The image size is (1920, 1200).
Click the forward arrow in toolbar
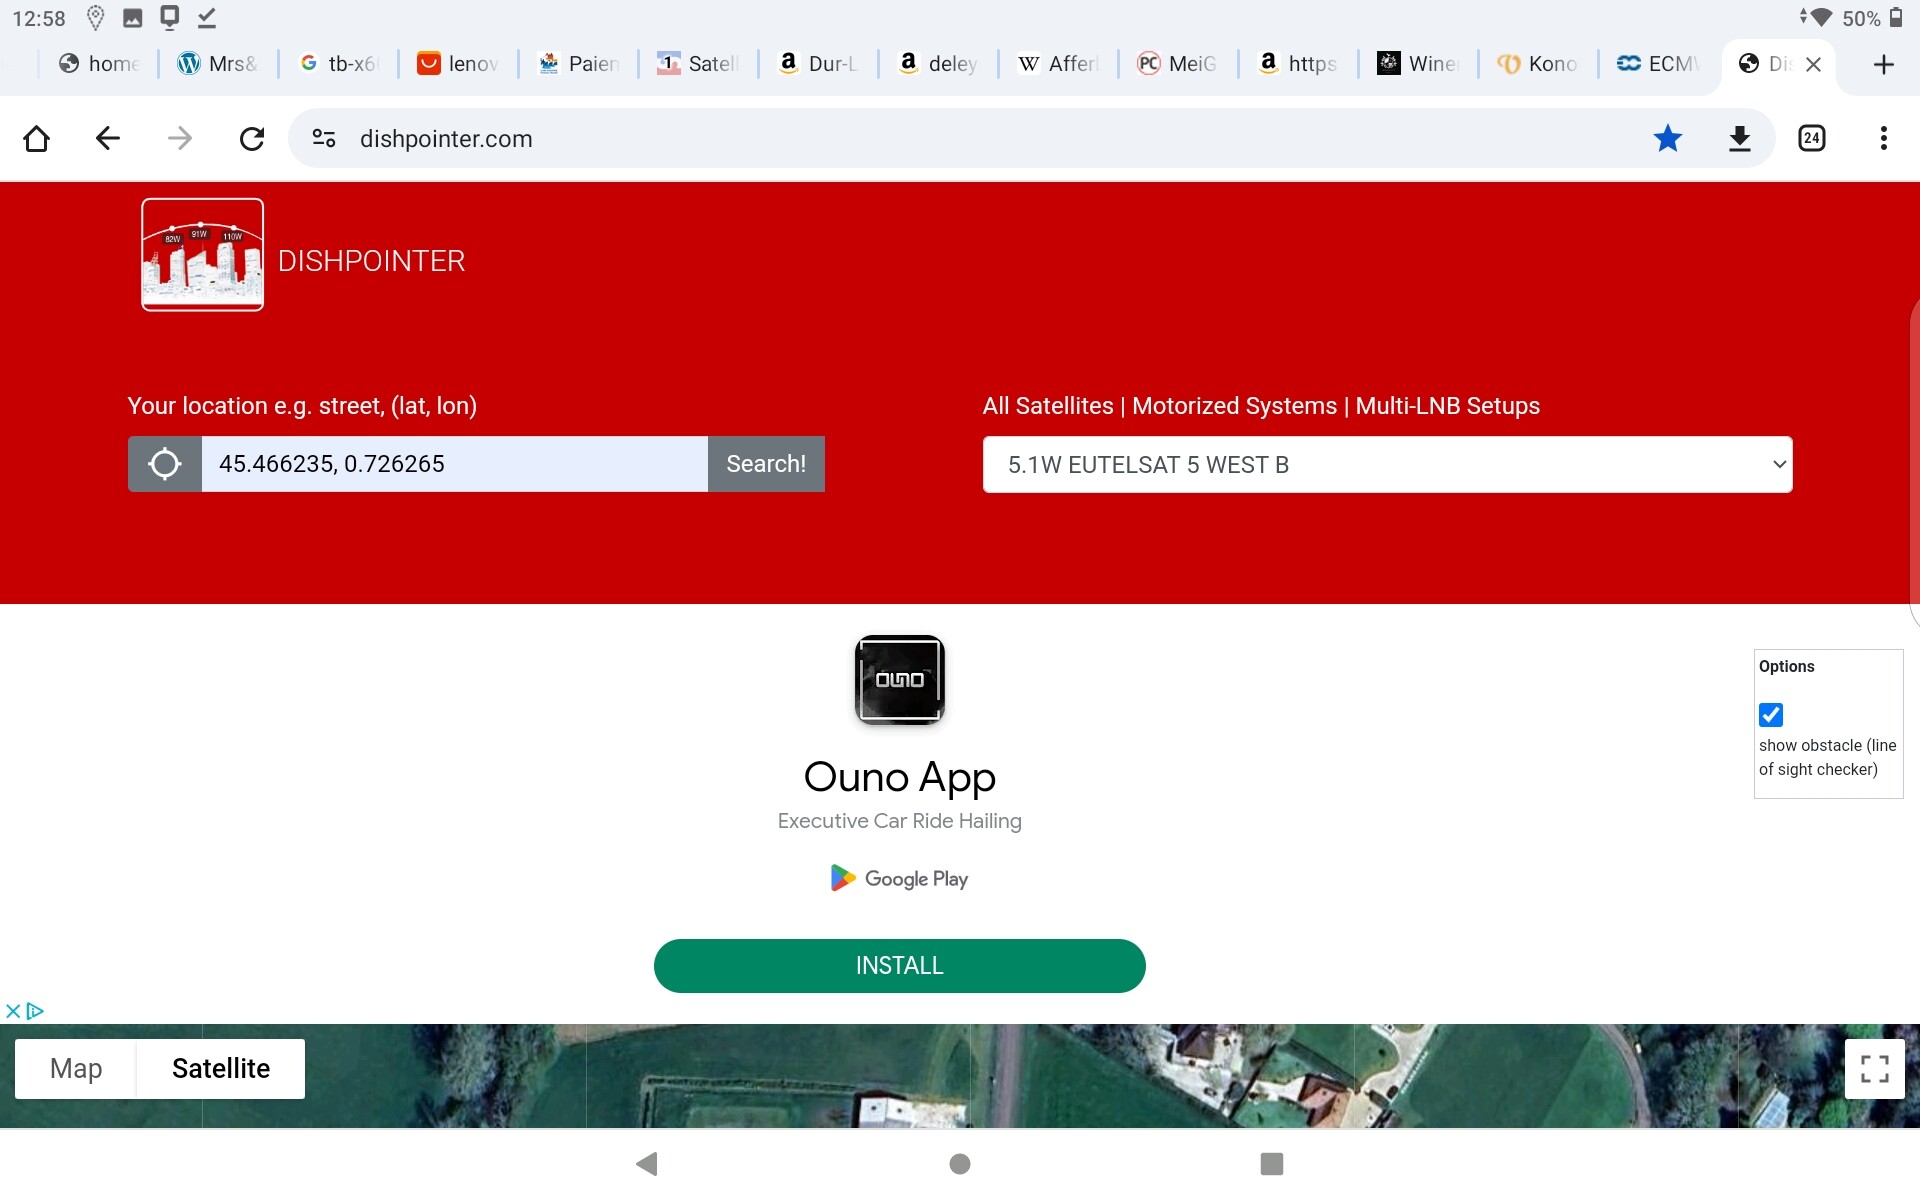[180, 138]
